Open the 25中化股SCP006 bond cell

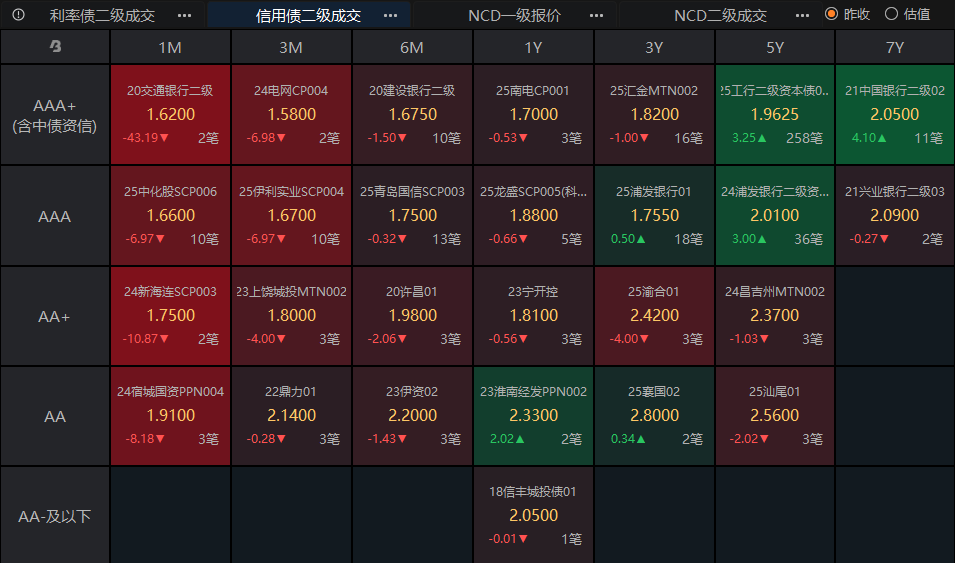(x=170, y=216)
